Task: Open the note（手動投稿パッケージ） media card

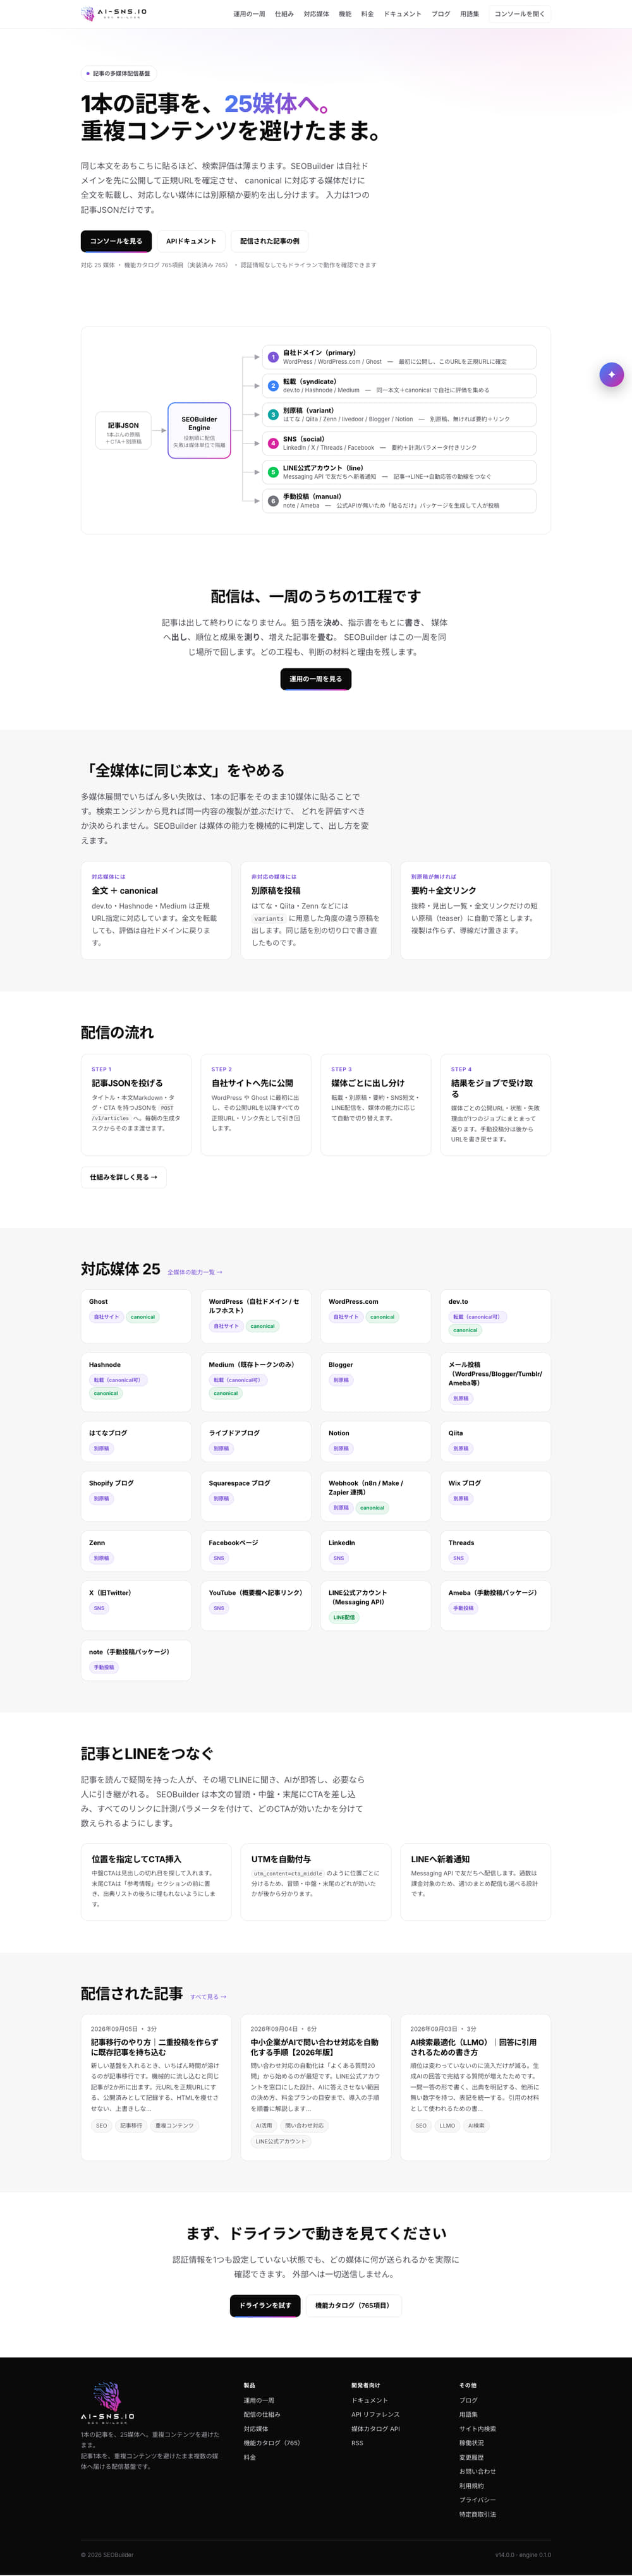Action: pyautogui.click(x=136, y=1660)
